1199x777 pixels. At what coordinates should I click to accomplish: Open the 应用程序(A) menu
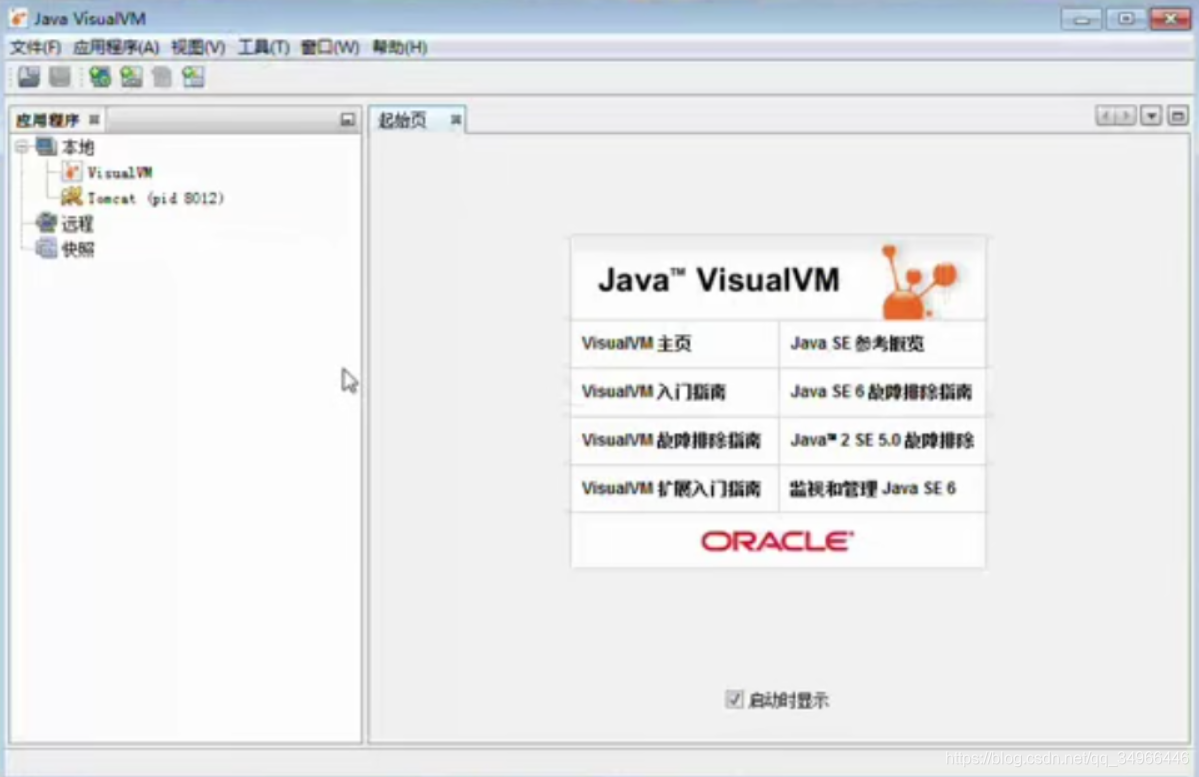click(116, 47)
